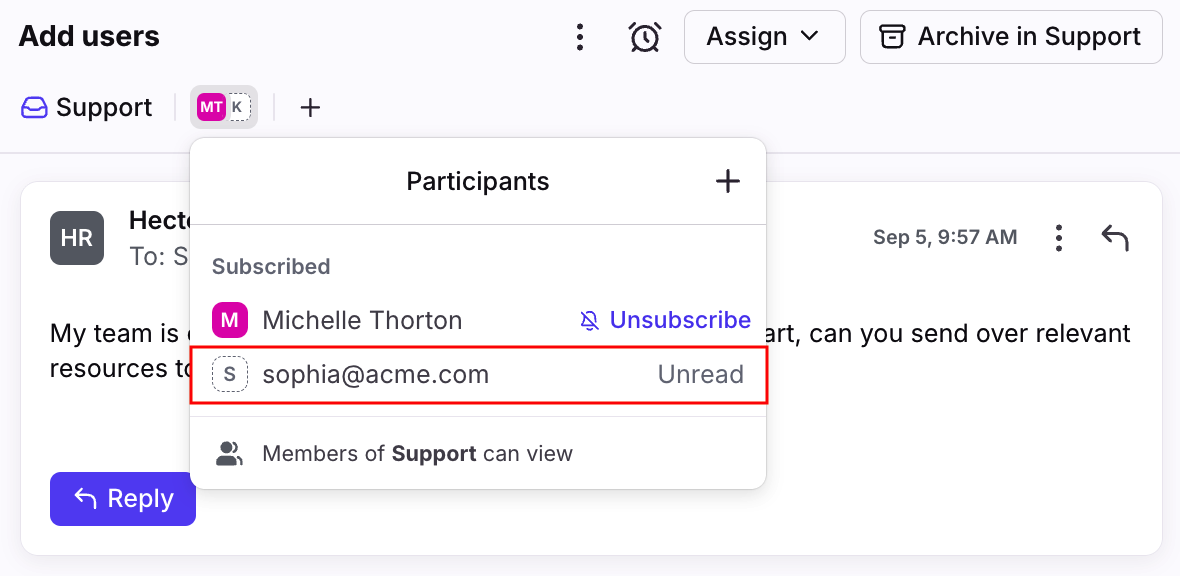The width and height of the screenshot is (1180, 576).
Task: Click the plus icon in Participants header
Action: (727, 181)
